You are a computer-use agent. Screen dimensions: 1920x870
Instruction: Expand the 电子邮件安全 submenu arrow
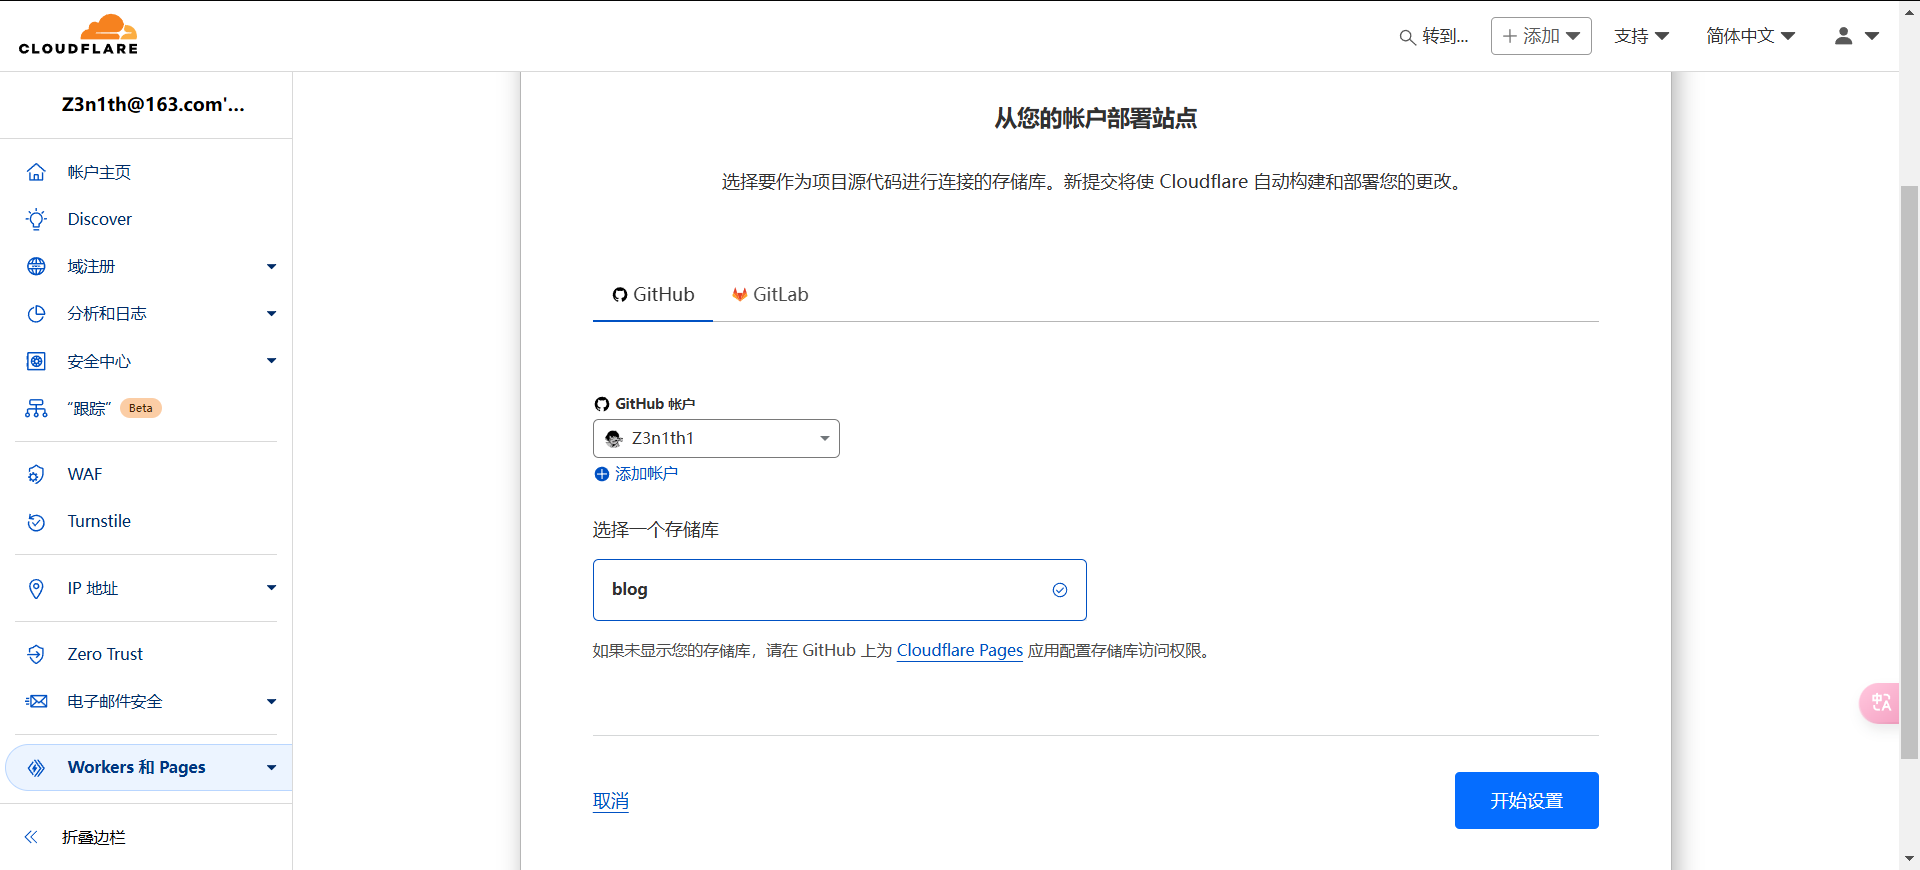coord(271,702)
